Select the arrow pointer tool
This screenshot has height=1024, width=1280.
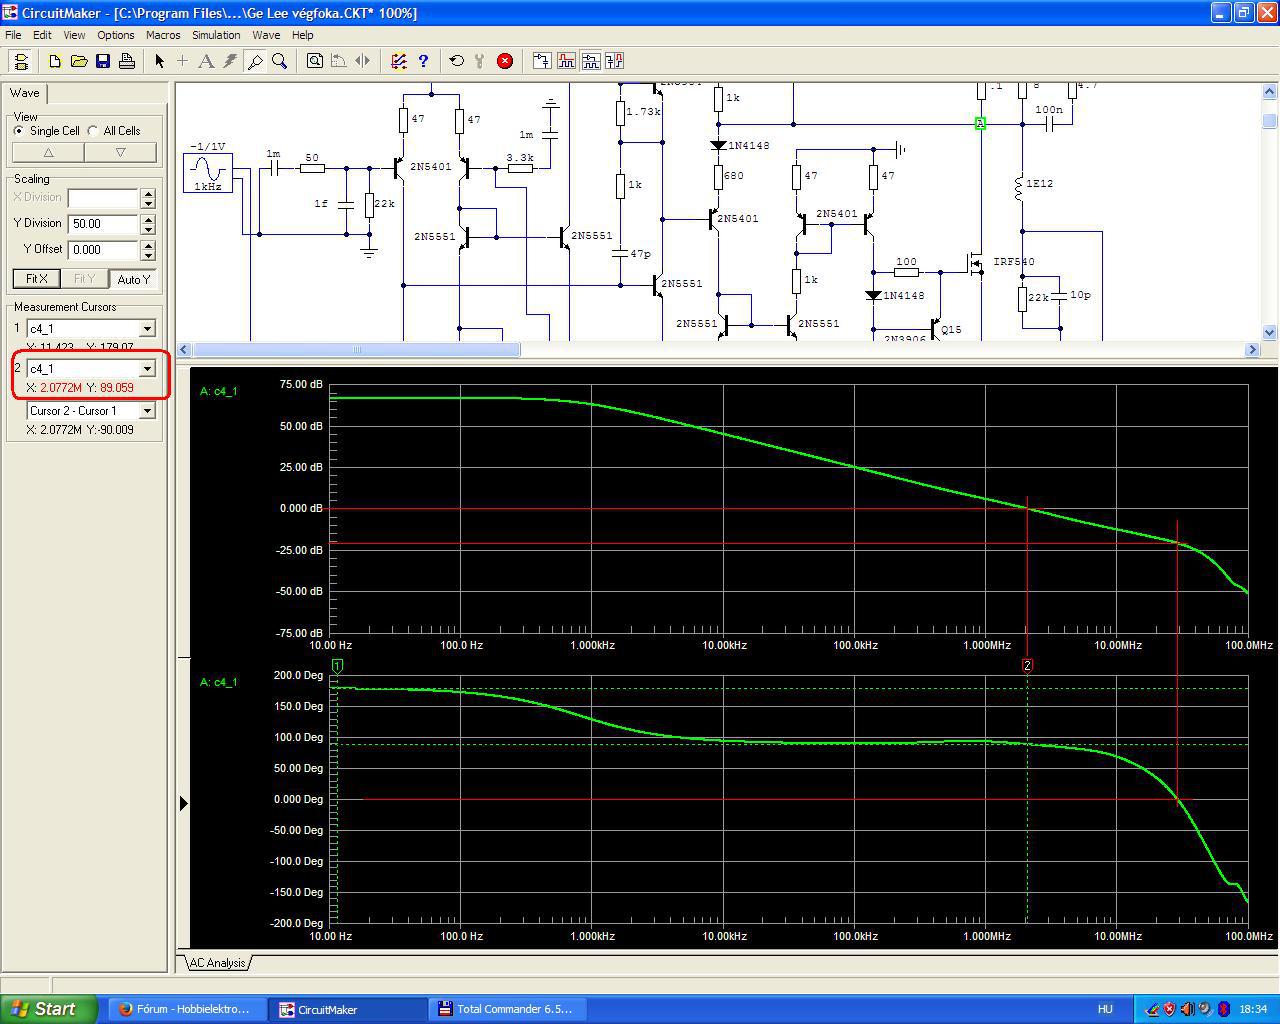coord(159,61)
